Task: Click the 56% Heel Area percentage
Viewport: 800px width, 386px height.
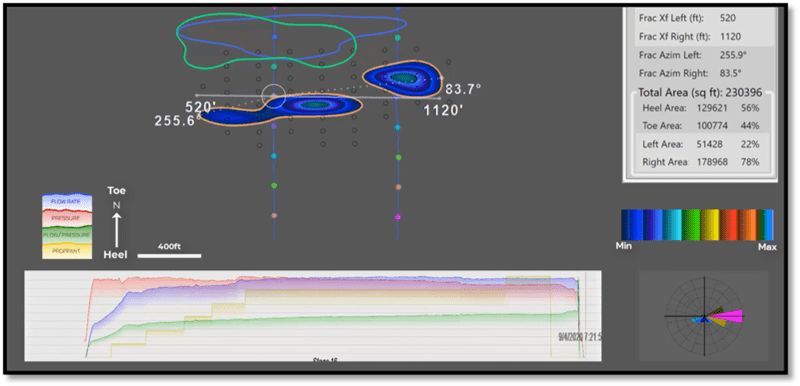Action: 751,108
